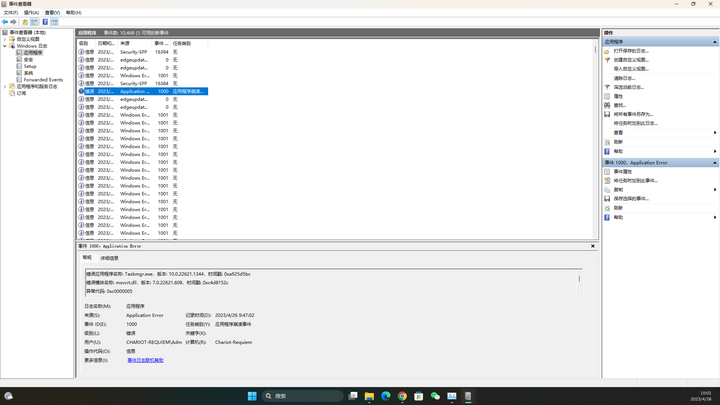
Task: Select the Security-SPP event 16394 row
Action: coord(143,52)
